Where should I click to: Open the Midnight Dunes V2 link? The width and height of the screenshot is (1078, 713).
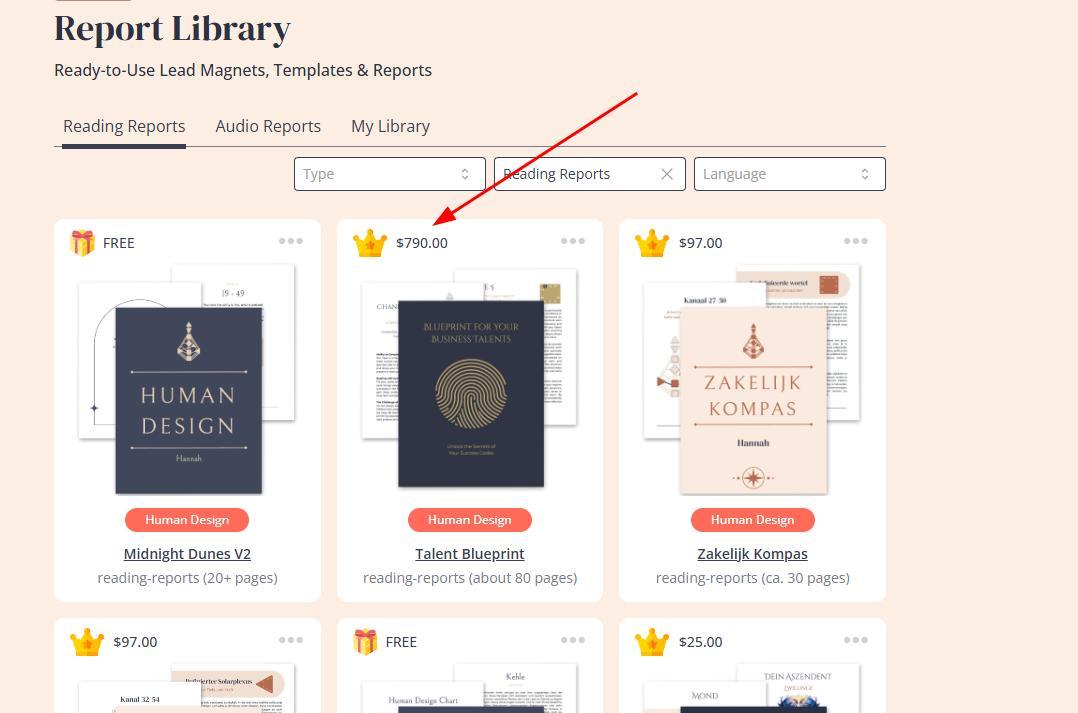click(187, 553)
